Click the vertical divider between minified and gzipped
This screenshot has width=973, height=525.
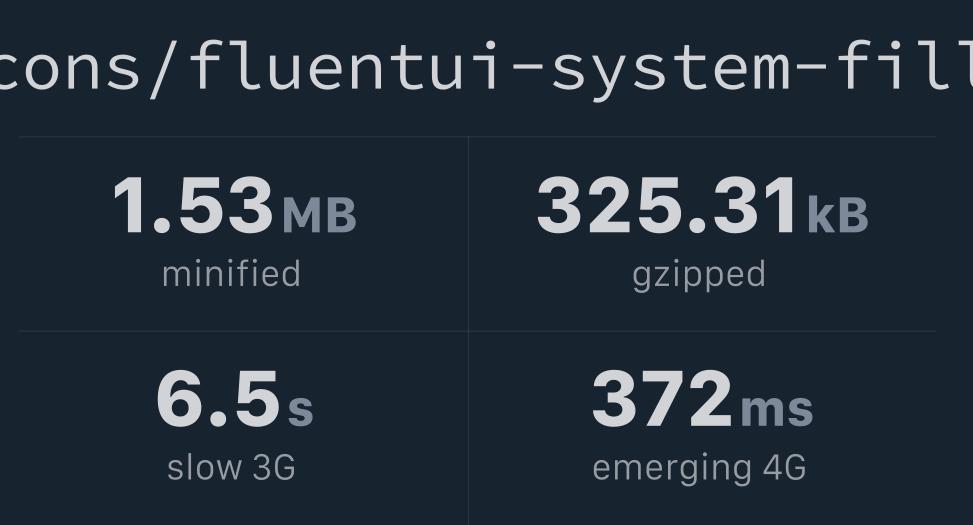(x=468, y=234)
